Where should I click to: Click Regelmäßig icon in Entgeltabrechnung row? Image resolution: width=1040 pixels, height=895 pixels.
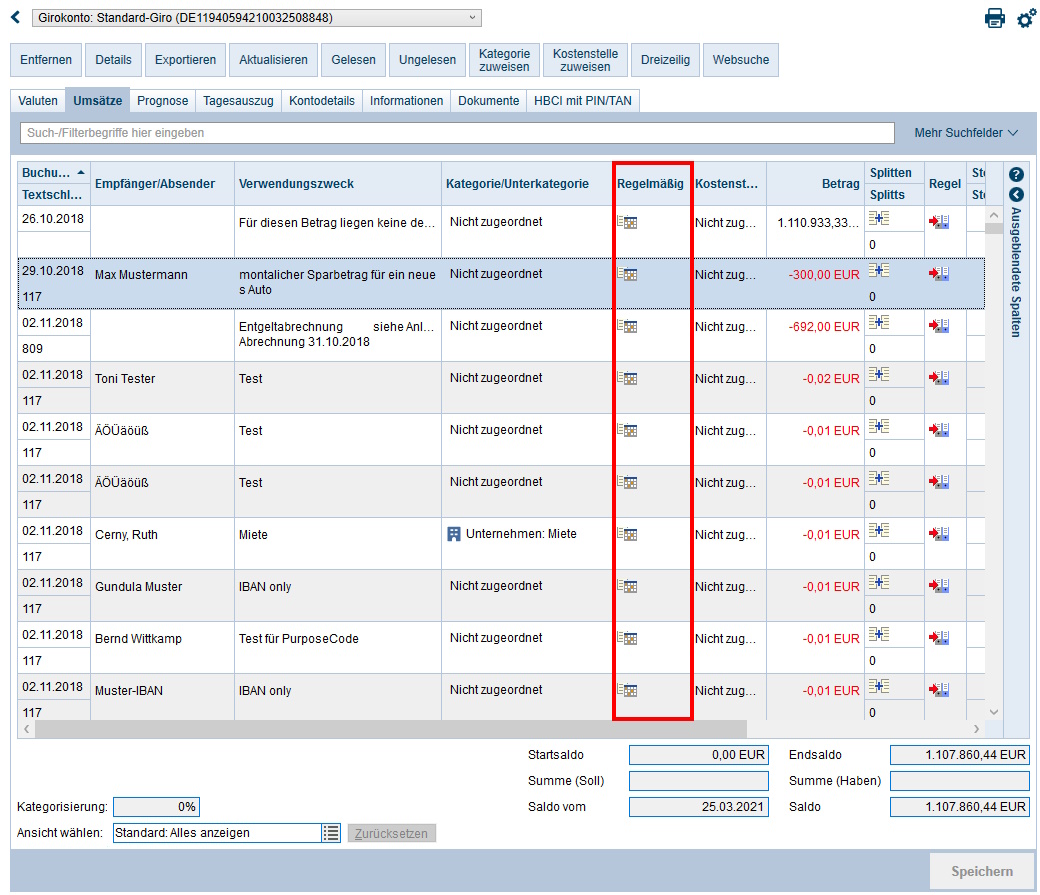pyautogui.click(x=627, y=326)
